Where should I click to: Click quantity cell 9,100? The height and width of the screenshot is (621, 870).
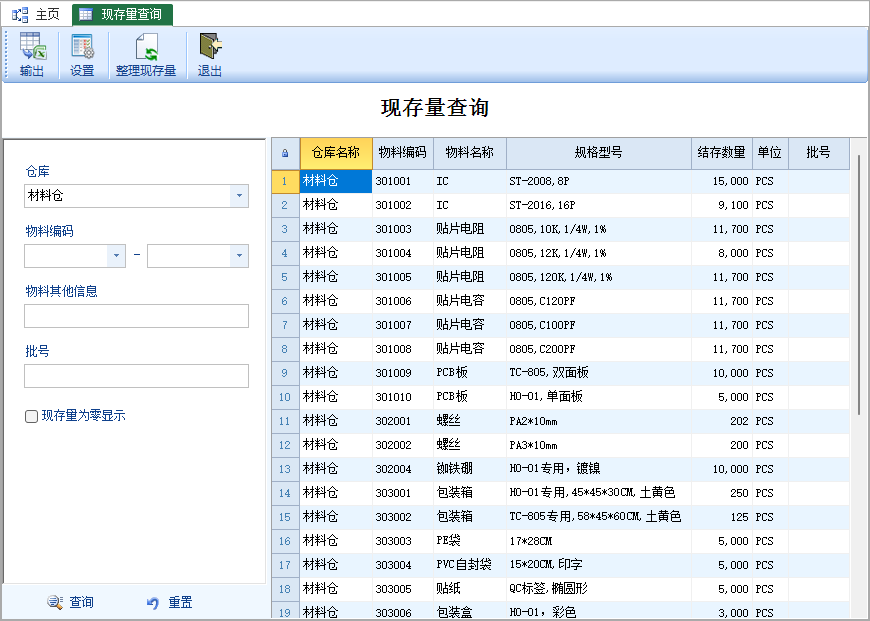coord(722,205)
